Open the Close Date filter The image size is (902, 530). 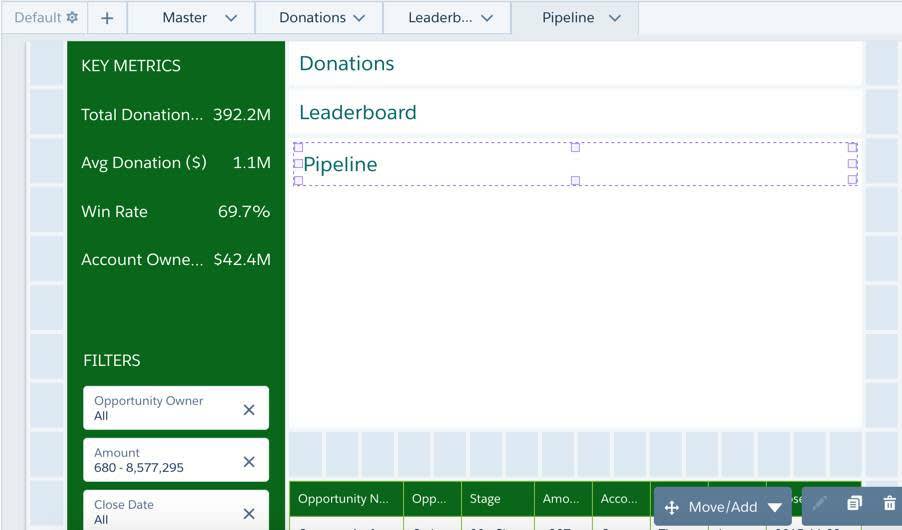176,510
